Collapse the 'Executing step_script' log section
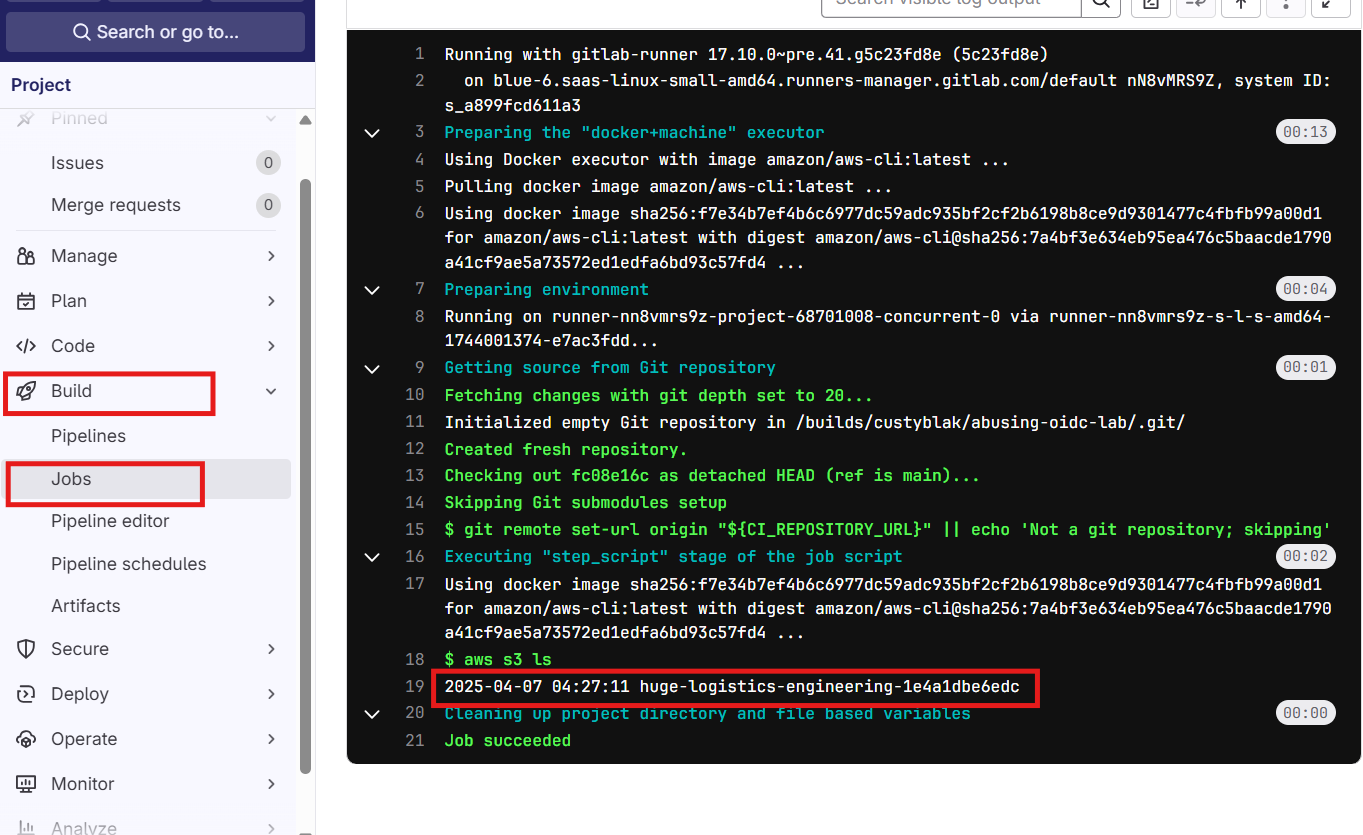This screenshot has width=1363, height=835. point(372,557)
